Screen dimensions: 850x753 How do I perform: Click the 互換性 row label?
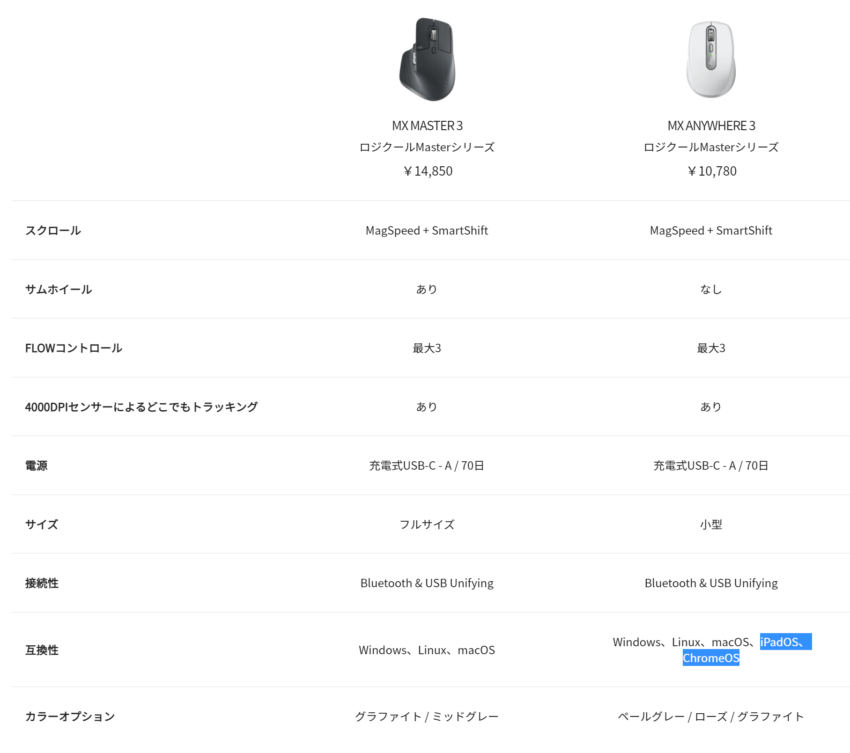coord(42,650)
